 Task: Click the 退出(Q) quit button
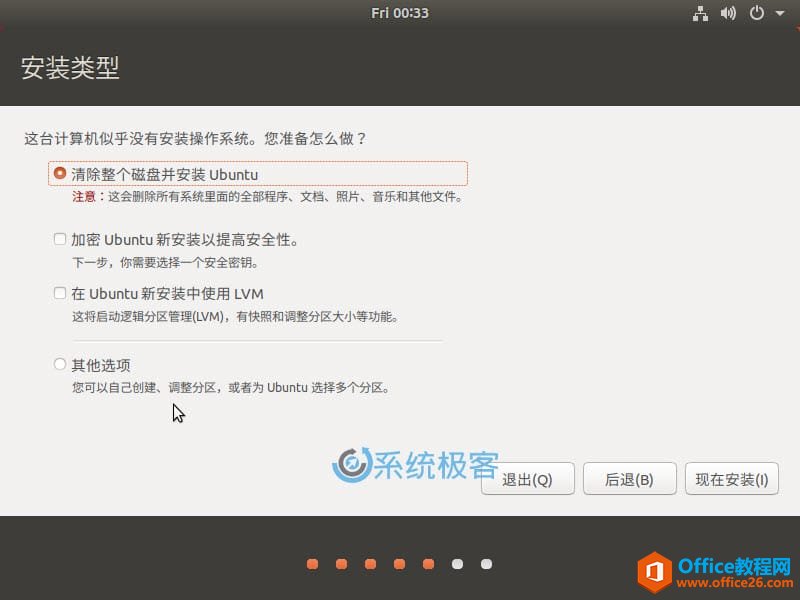[x=528, y=479]
